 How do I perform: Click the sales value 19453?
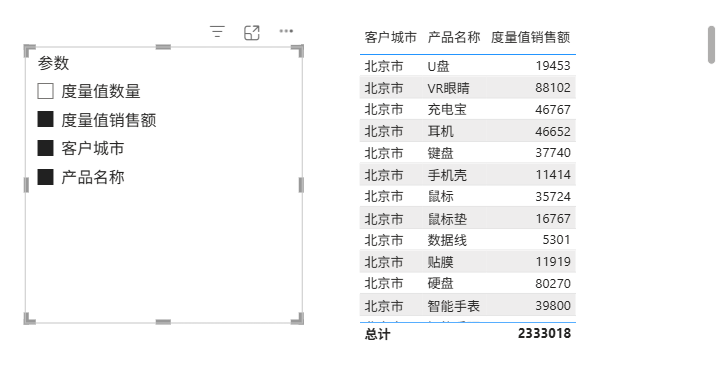click(553, 66)
